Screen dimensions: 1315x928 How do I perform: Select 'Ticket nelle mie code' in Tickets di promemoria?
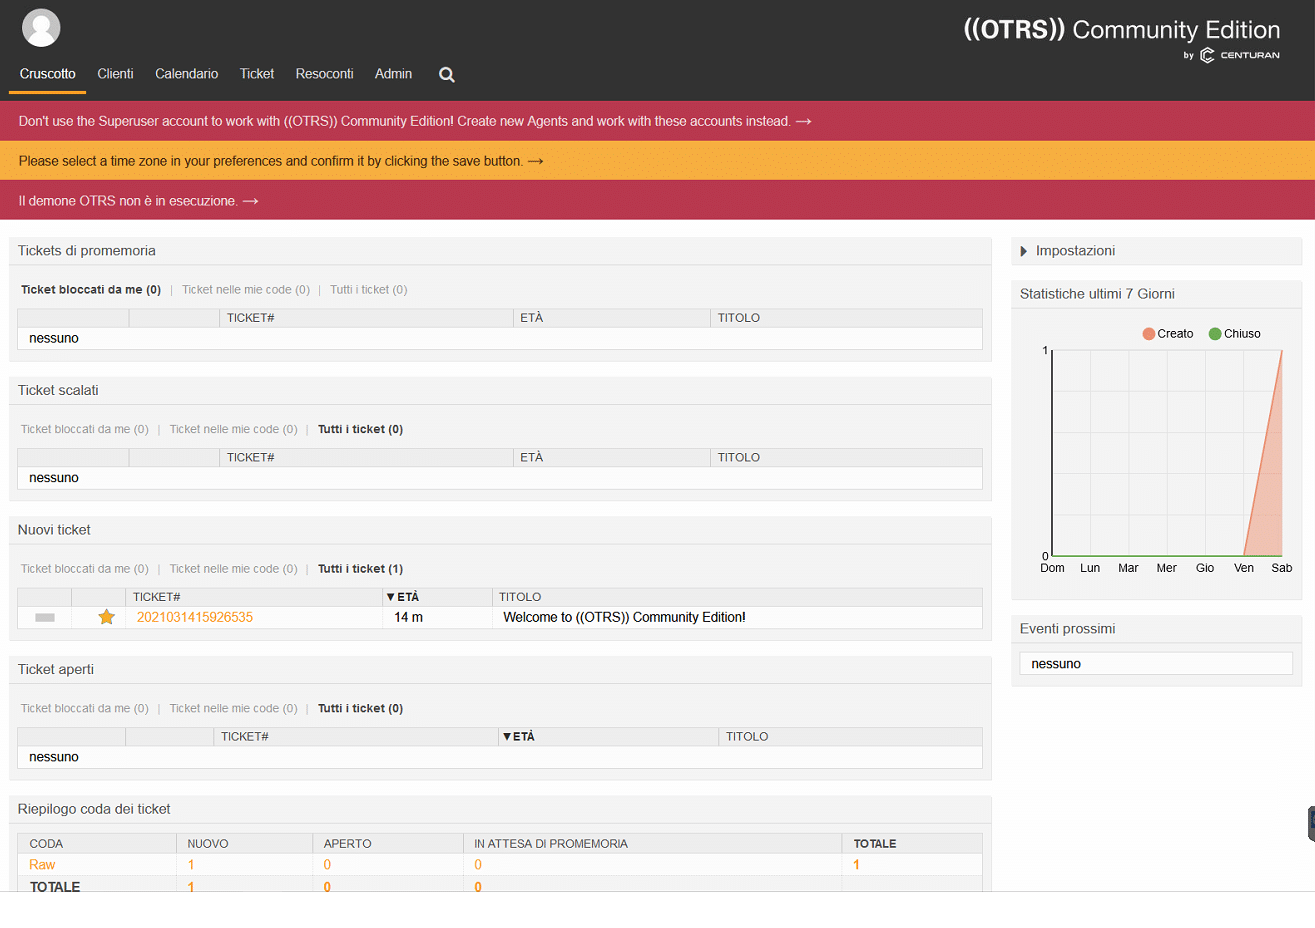click(x=246, y=290)
